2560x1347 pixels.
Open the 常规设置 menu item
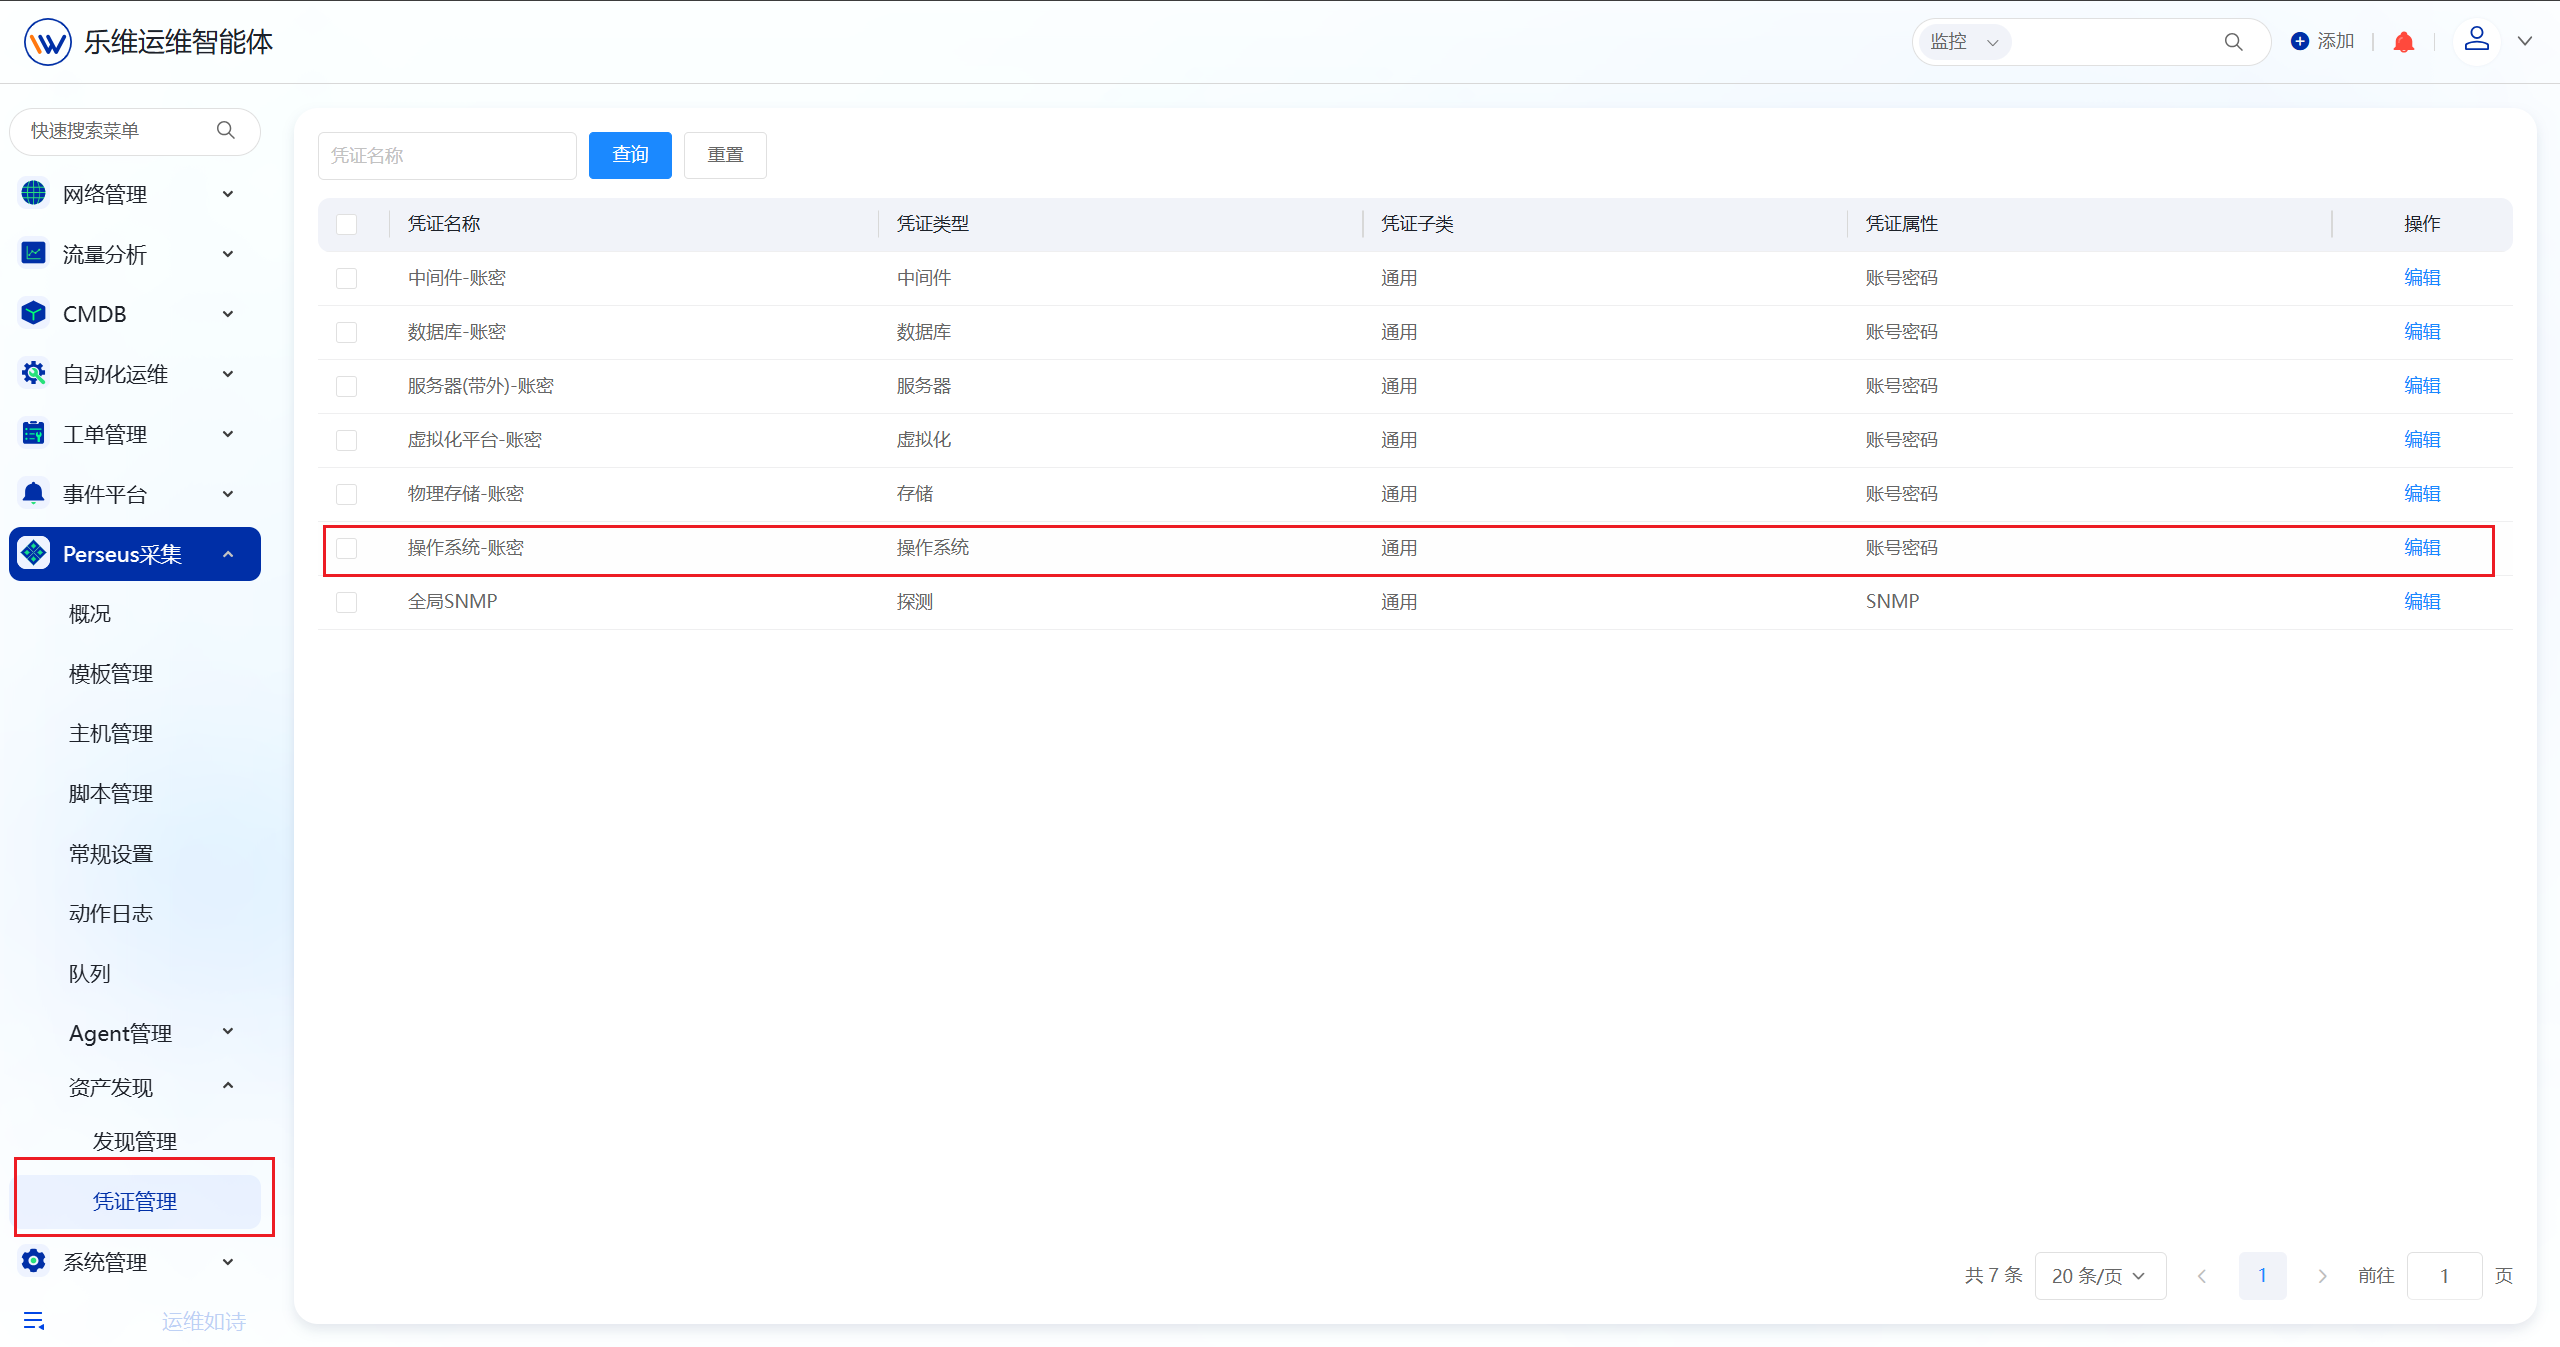click(x=110, y=854)
